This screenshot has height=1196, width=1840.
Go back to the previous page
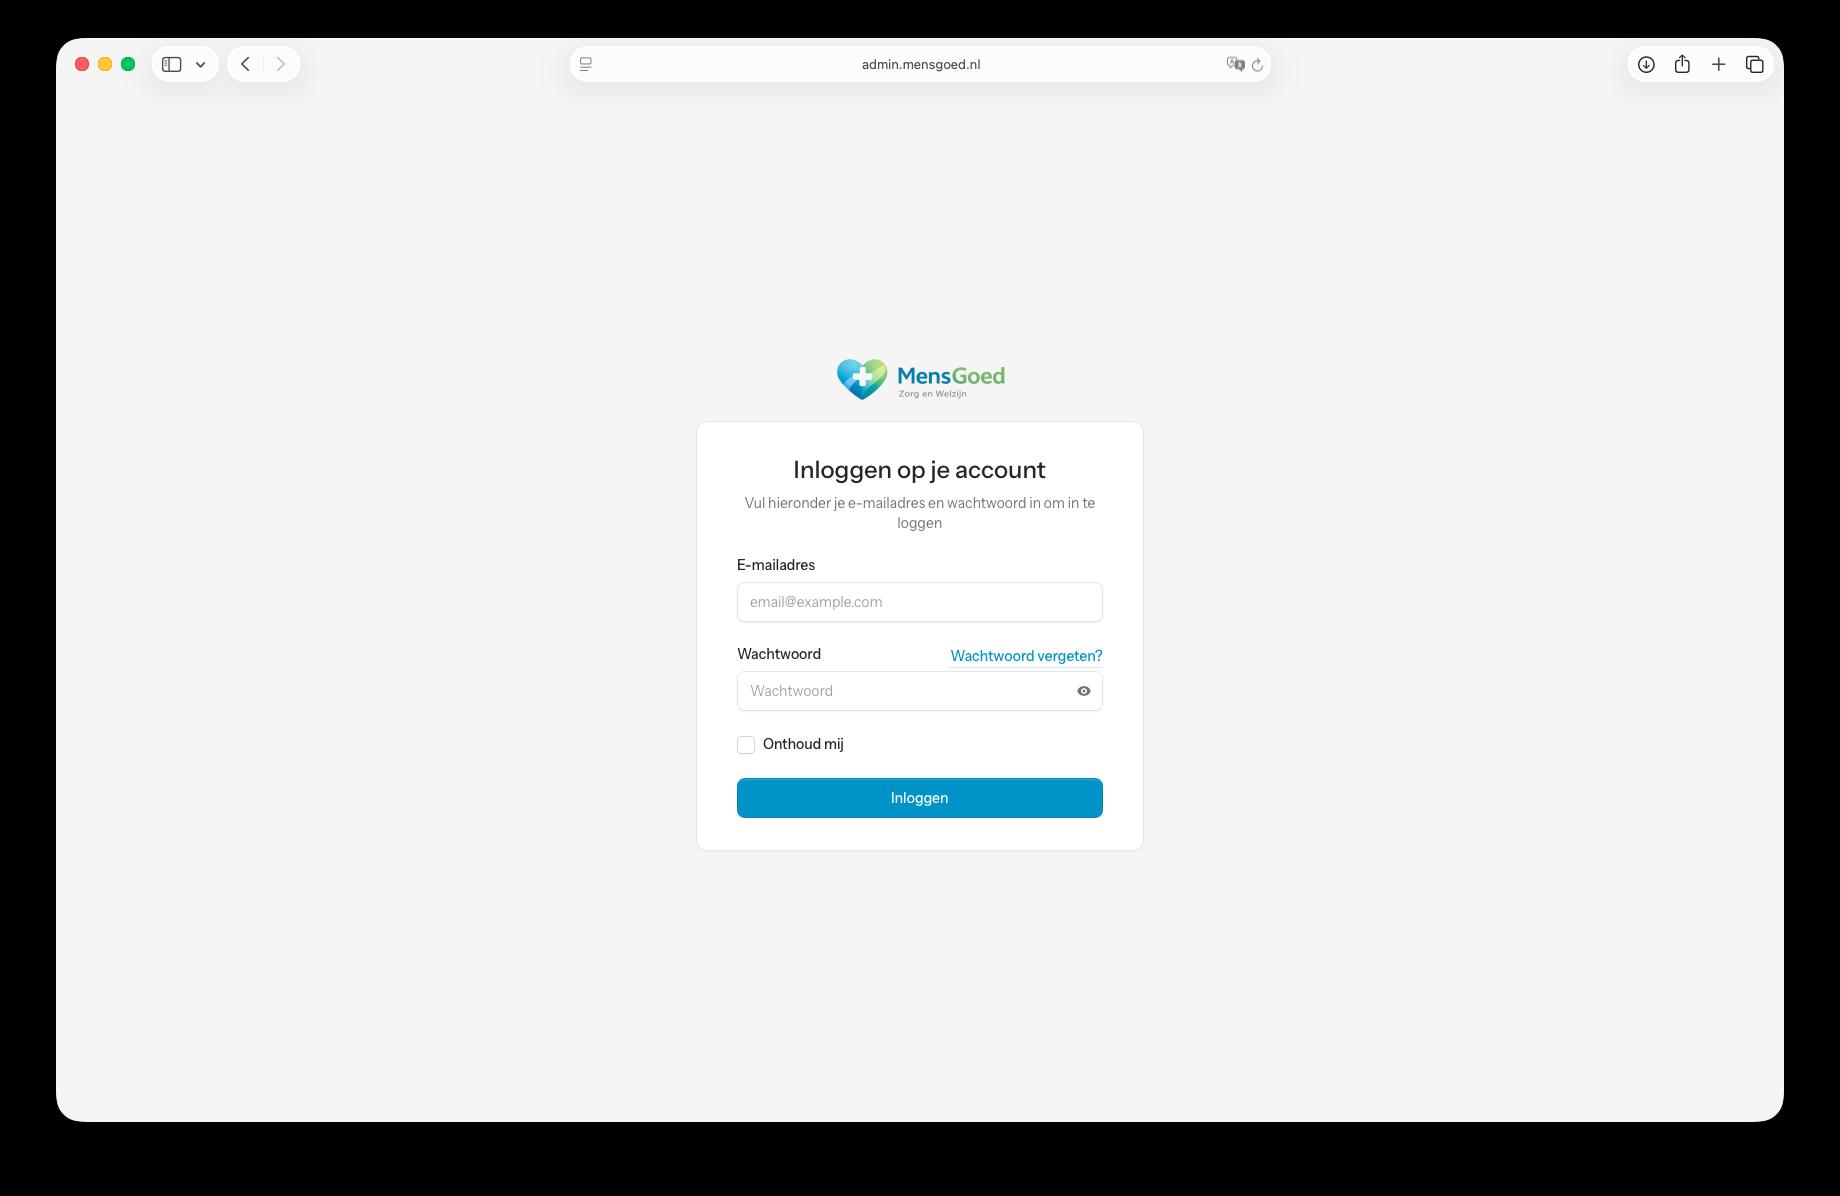coord(245,64)
